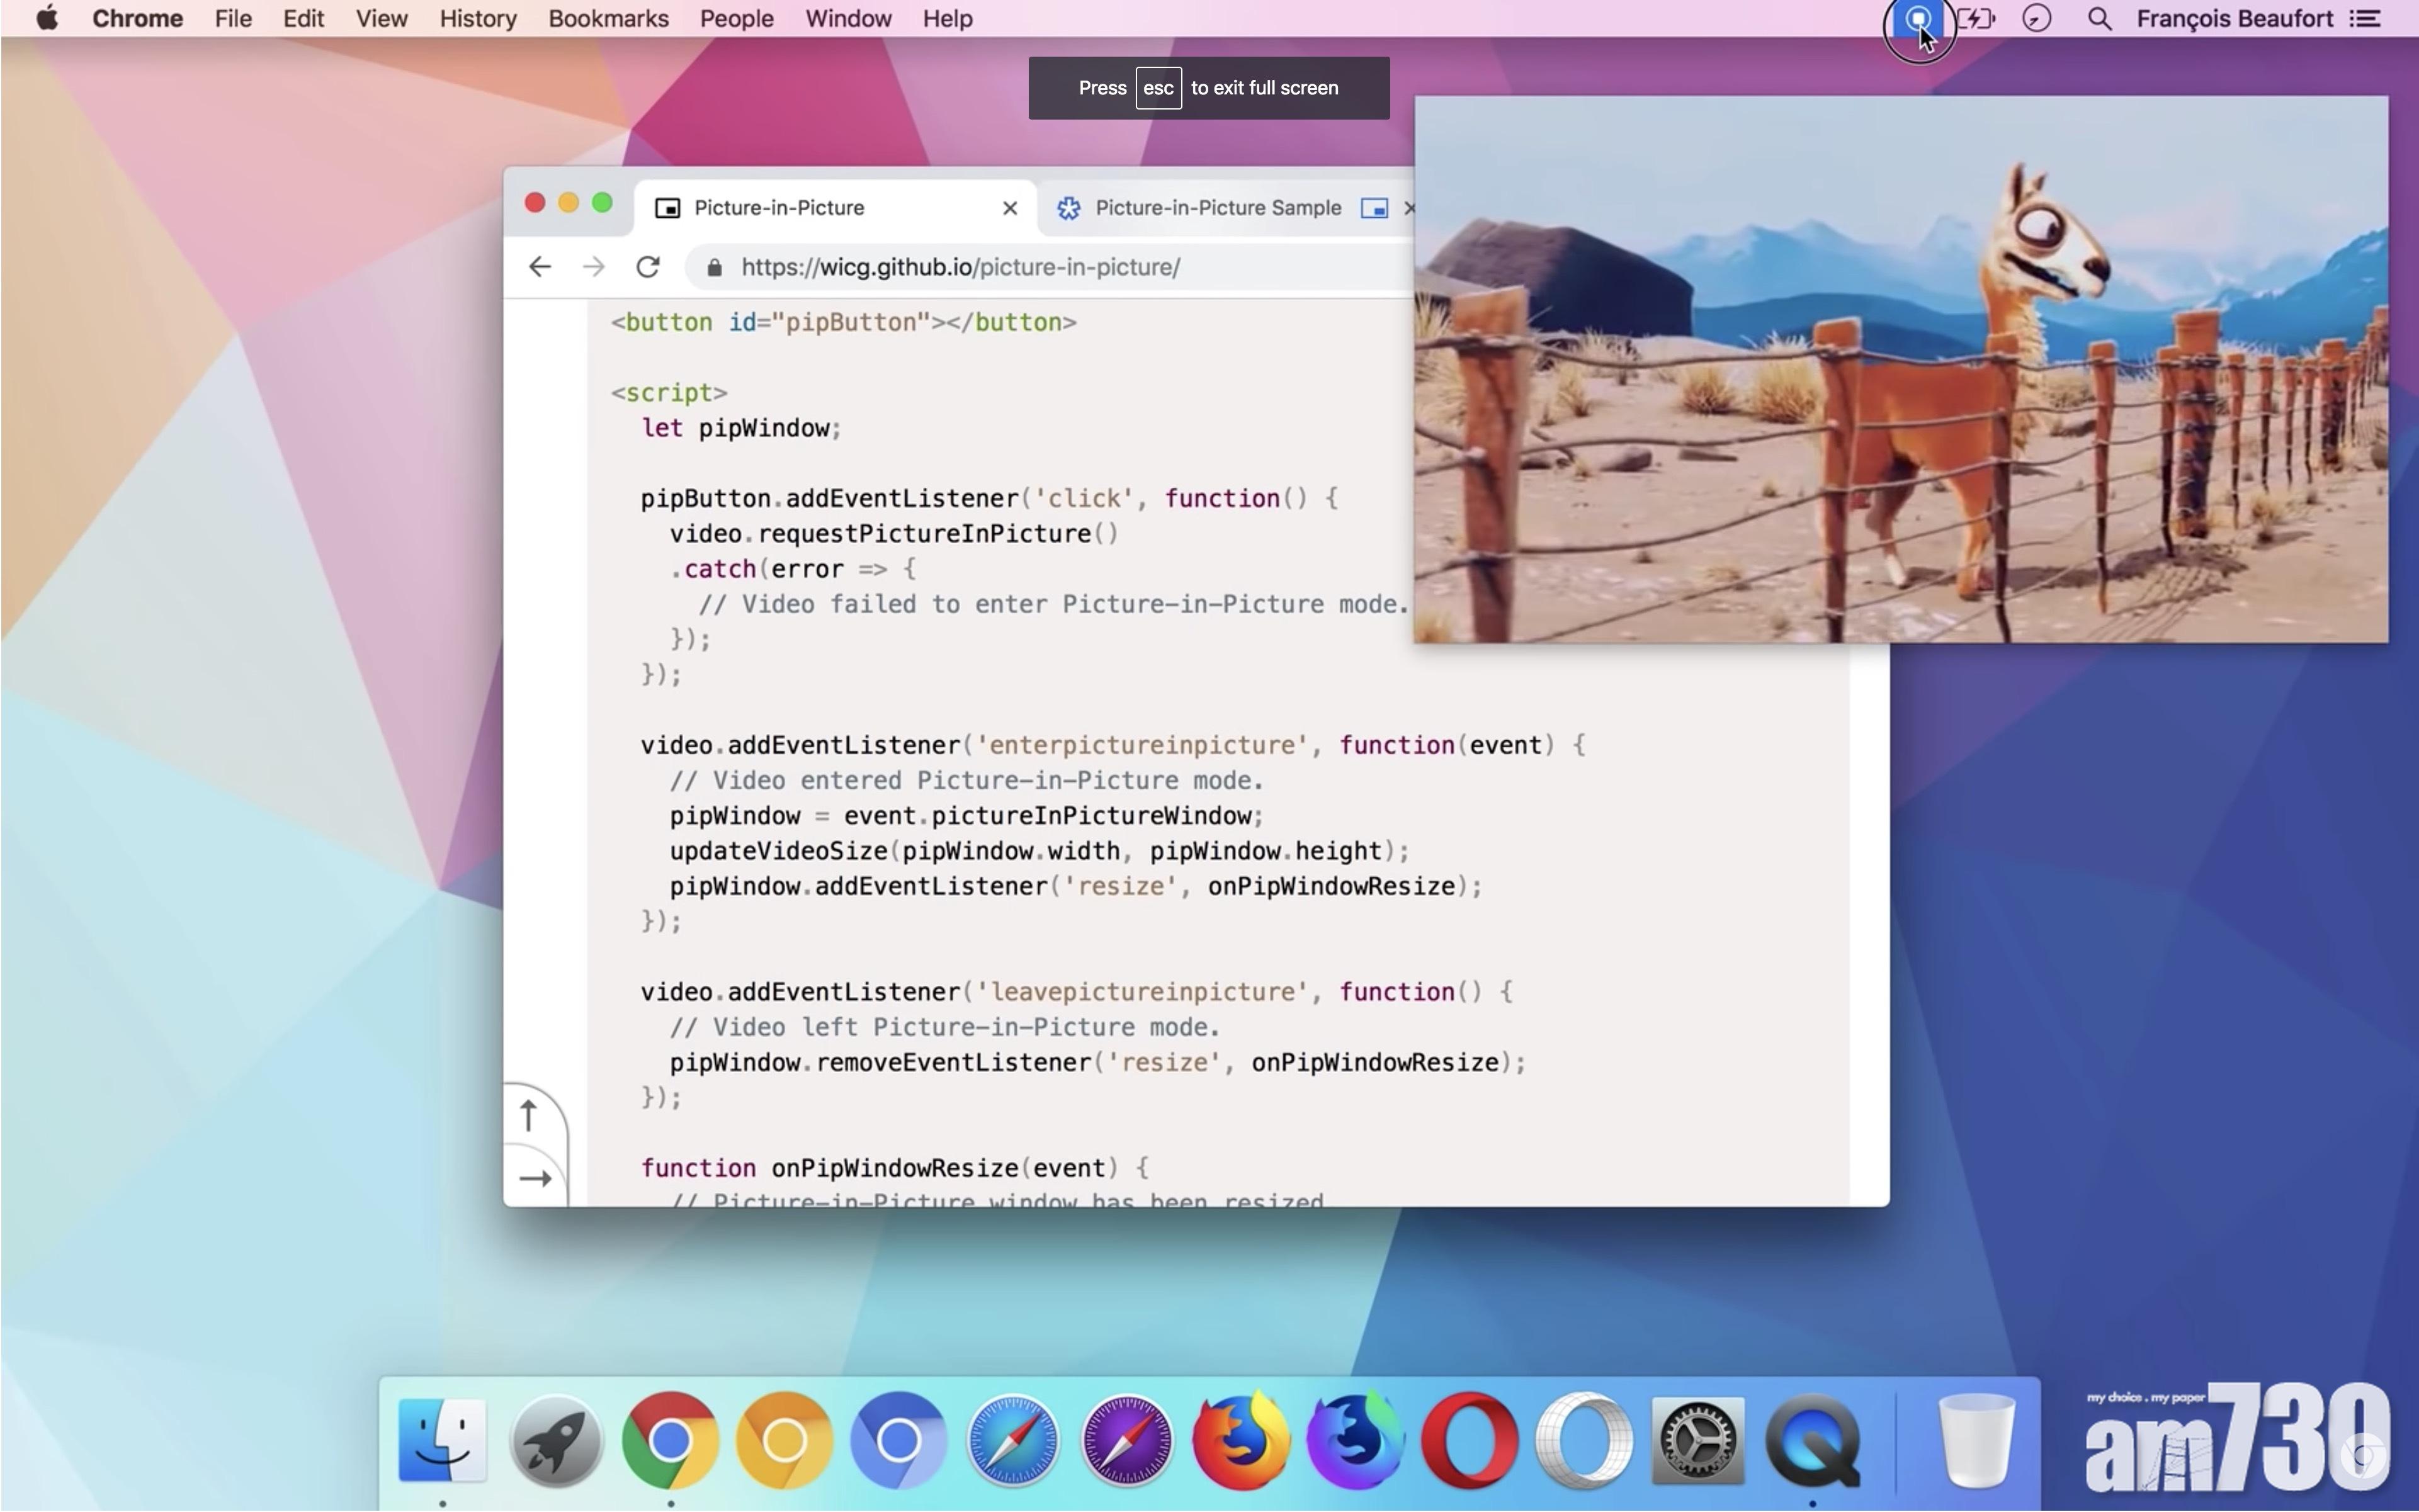Switch to the Picture-in-Picture Sample tab
This screenshot has height=1512, width=2419.
click(x=1218, y=208)
